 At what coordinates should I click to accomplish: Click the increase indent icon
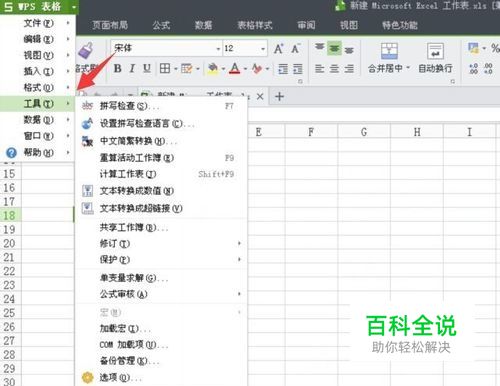pyautogui.click(x=298, y=69)
